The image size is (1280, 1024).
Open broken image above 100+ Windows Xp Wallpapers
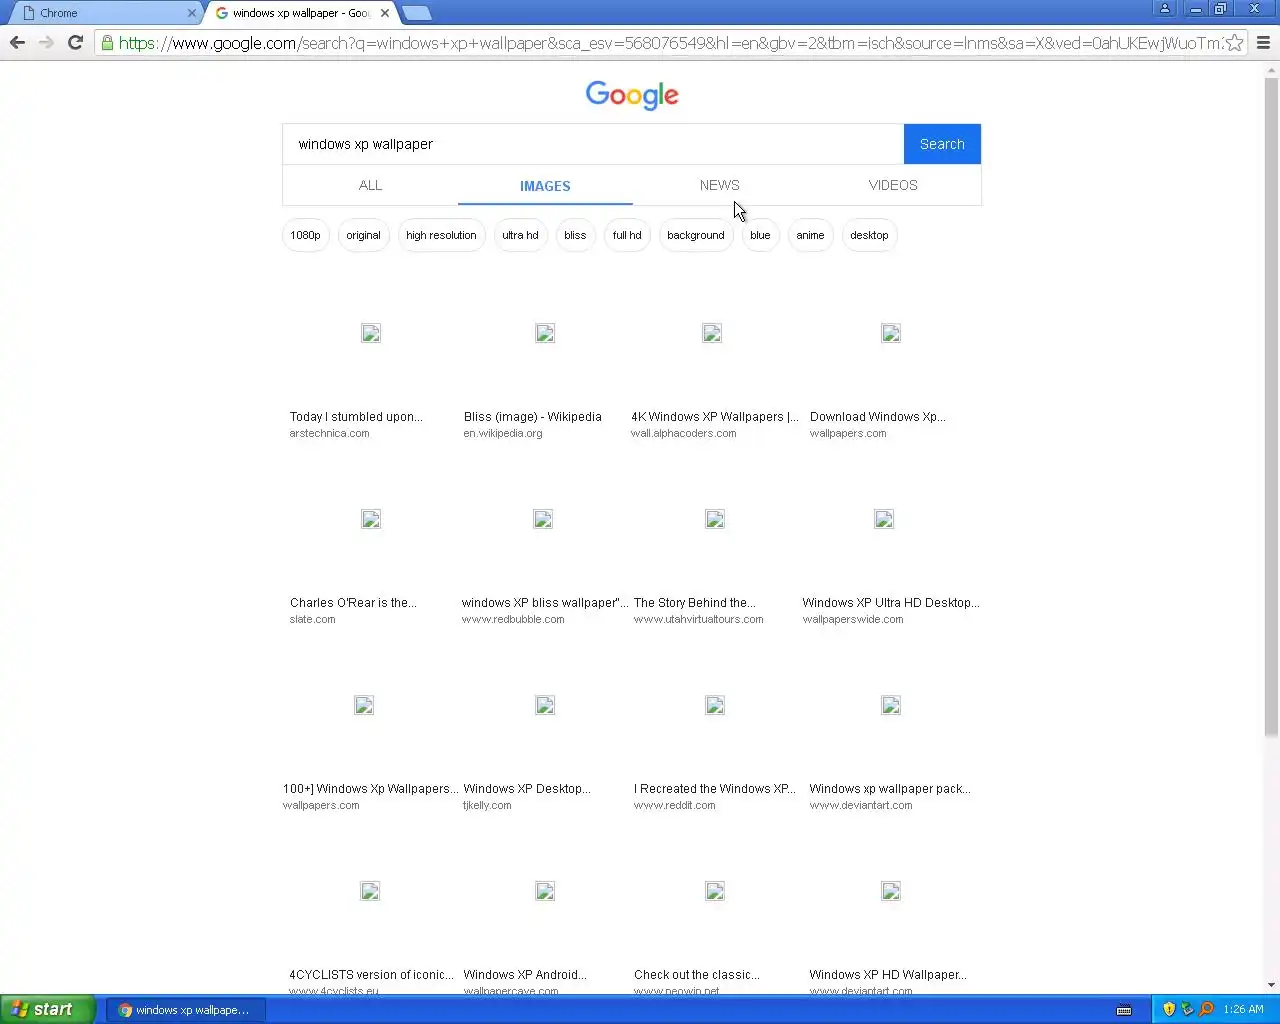point(364,705)
